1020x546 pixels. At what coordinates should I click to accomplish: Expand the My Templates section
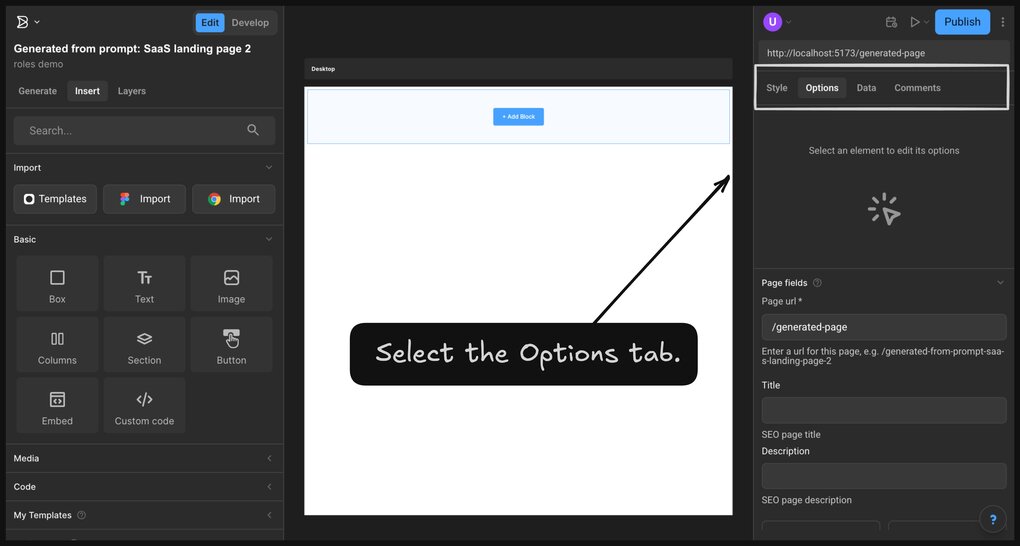click(x=269, y=515)
